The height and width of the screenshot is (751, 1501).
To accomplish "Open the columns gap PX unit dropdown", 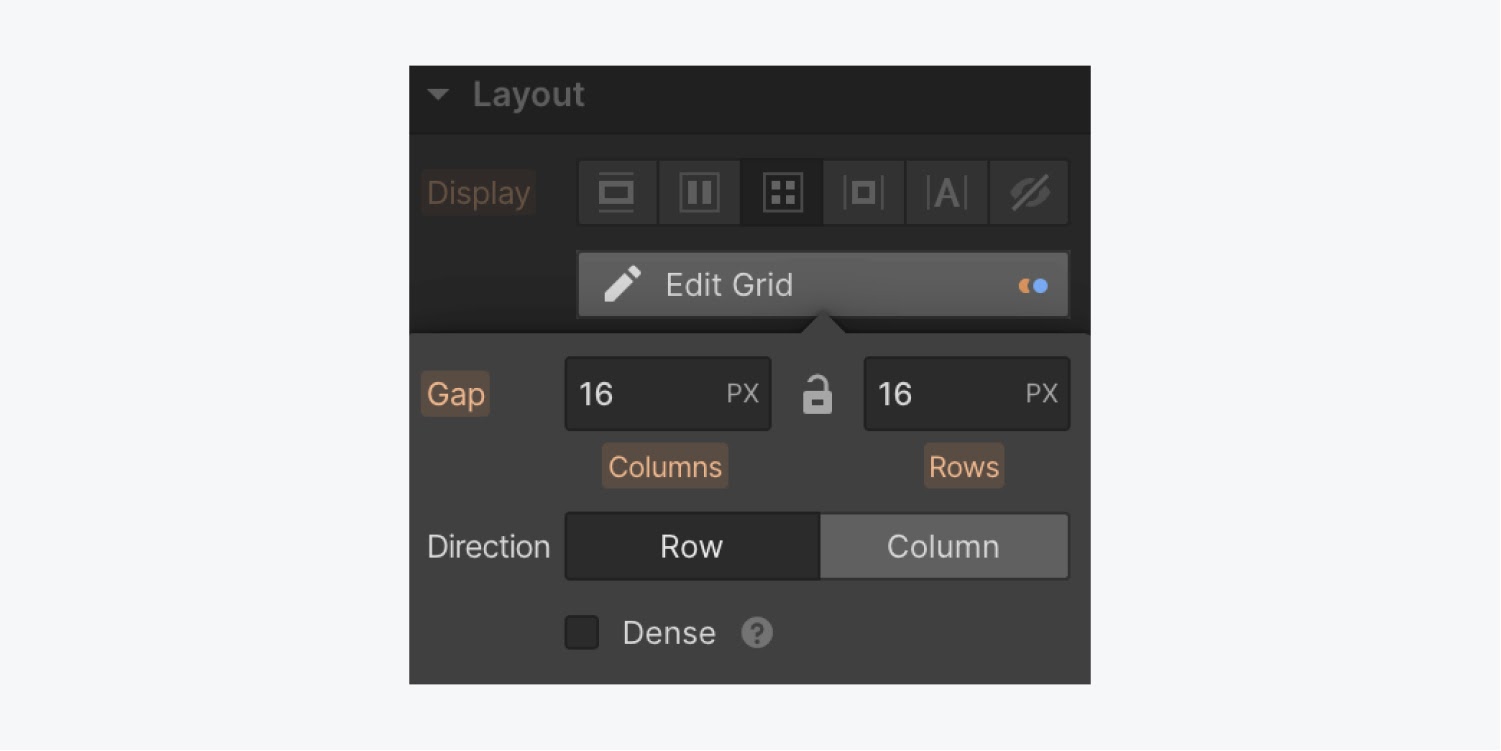I will coord(742,394).
